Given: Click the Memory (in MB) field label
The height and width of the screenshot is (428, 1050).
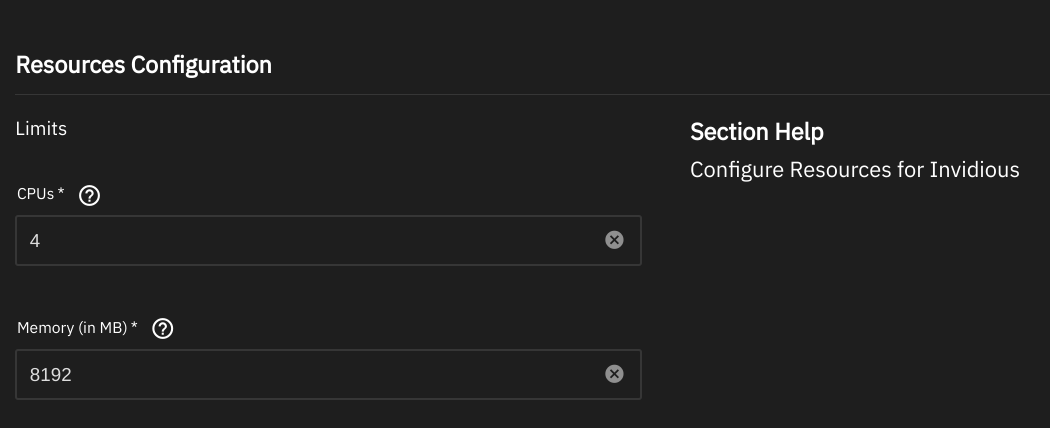Looking at the screenshot, I should 72,328.
